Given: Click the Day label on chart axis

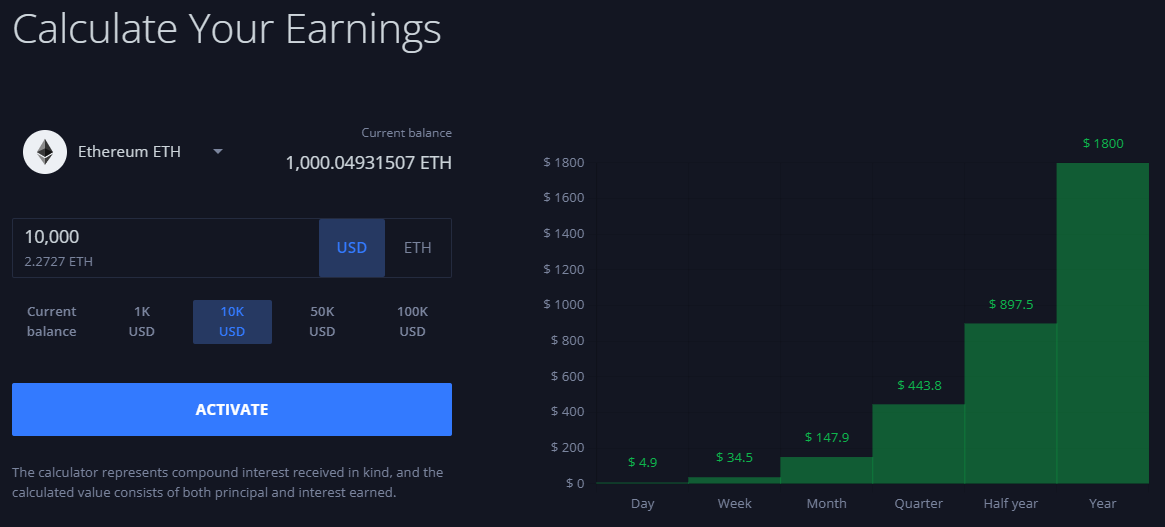Looking at the screenshot, I should [643, 504].
